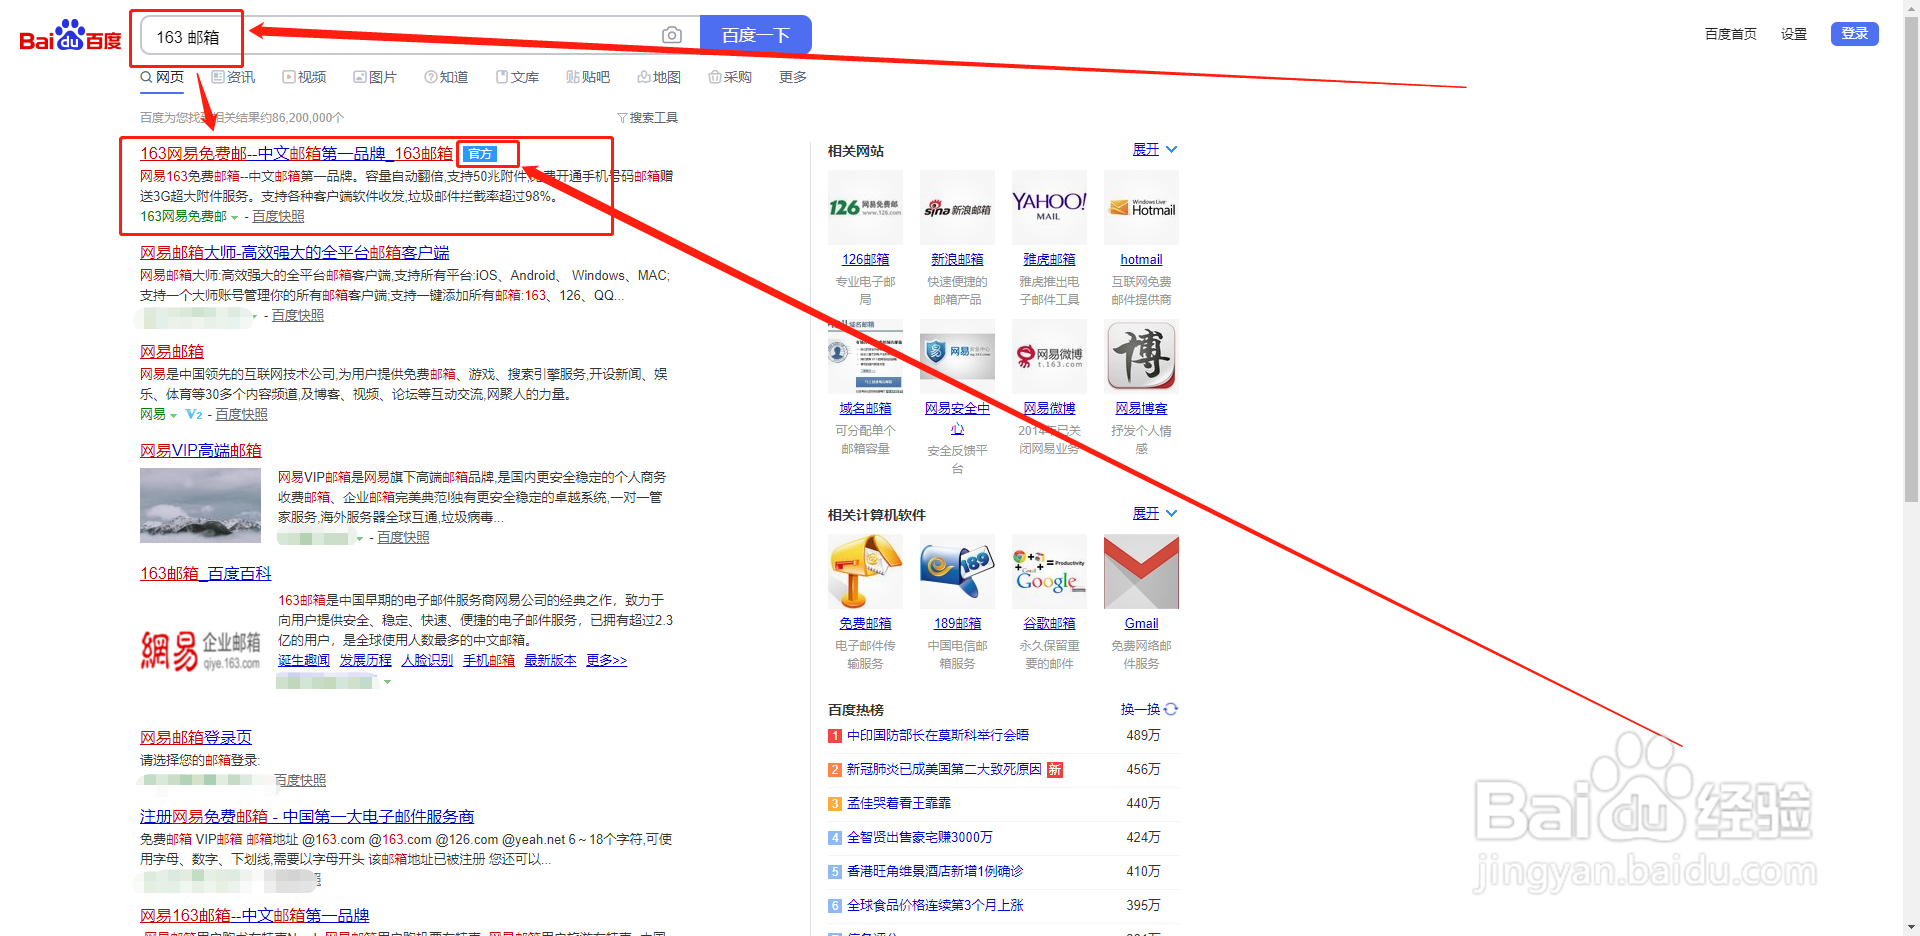Click the 189邮箱 icon
This screenshot has height=936, width=1920.
click(957, 571)
